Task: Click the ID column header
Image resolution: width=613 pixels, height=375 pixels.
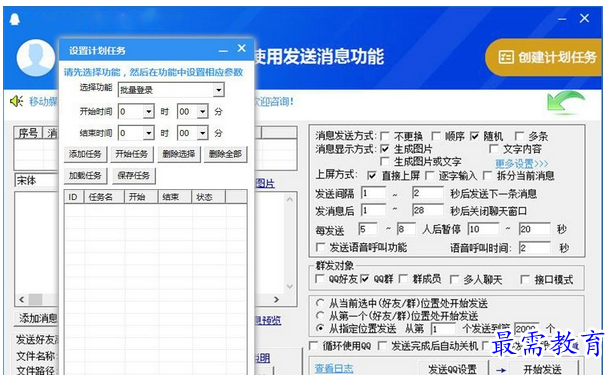Action: [x=74, y=197]
